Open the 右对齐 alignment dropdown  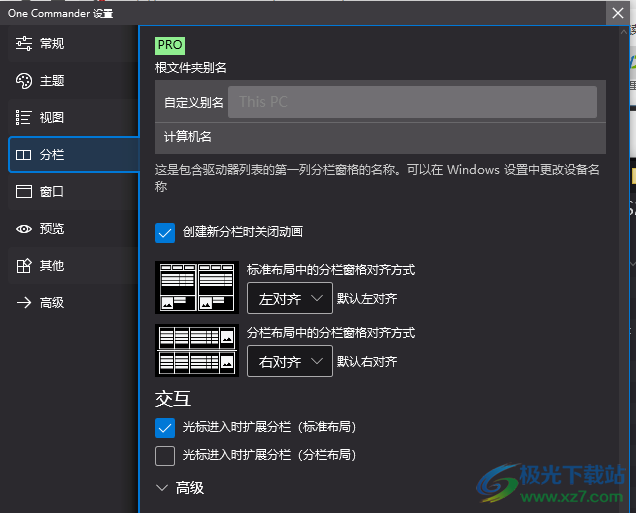pyautogui.click(x=290, y=361)
